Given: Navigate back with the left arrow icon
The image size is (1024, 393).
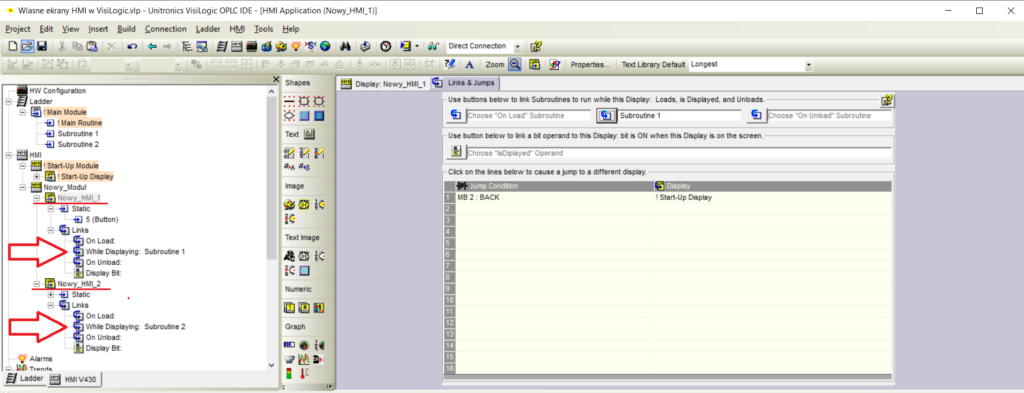Looking at the screenshot, I should 152,46.
